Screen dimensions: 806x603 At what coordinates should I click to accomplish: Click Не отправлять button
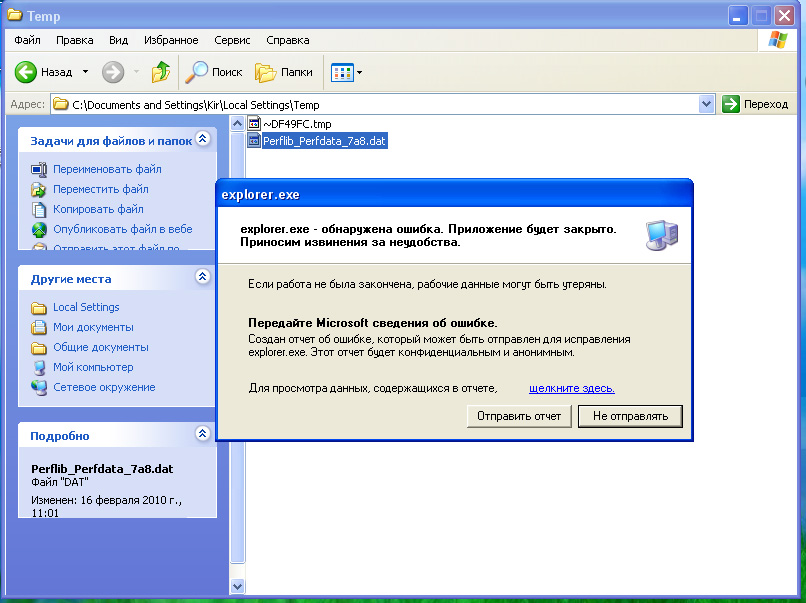coord(630,416)
